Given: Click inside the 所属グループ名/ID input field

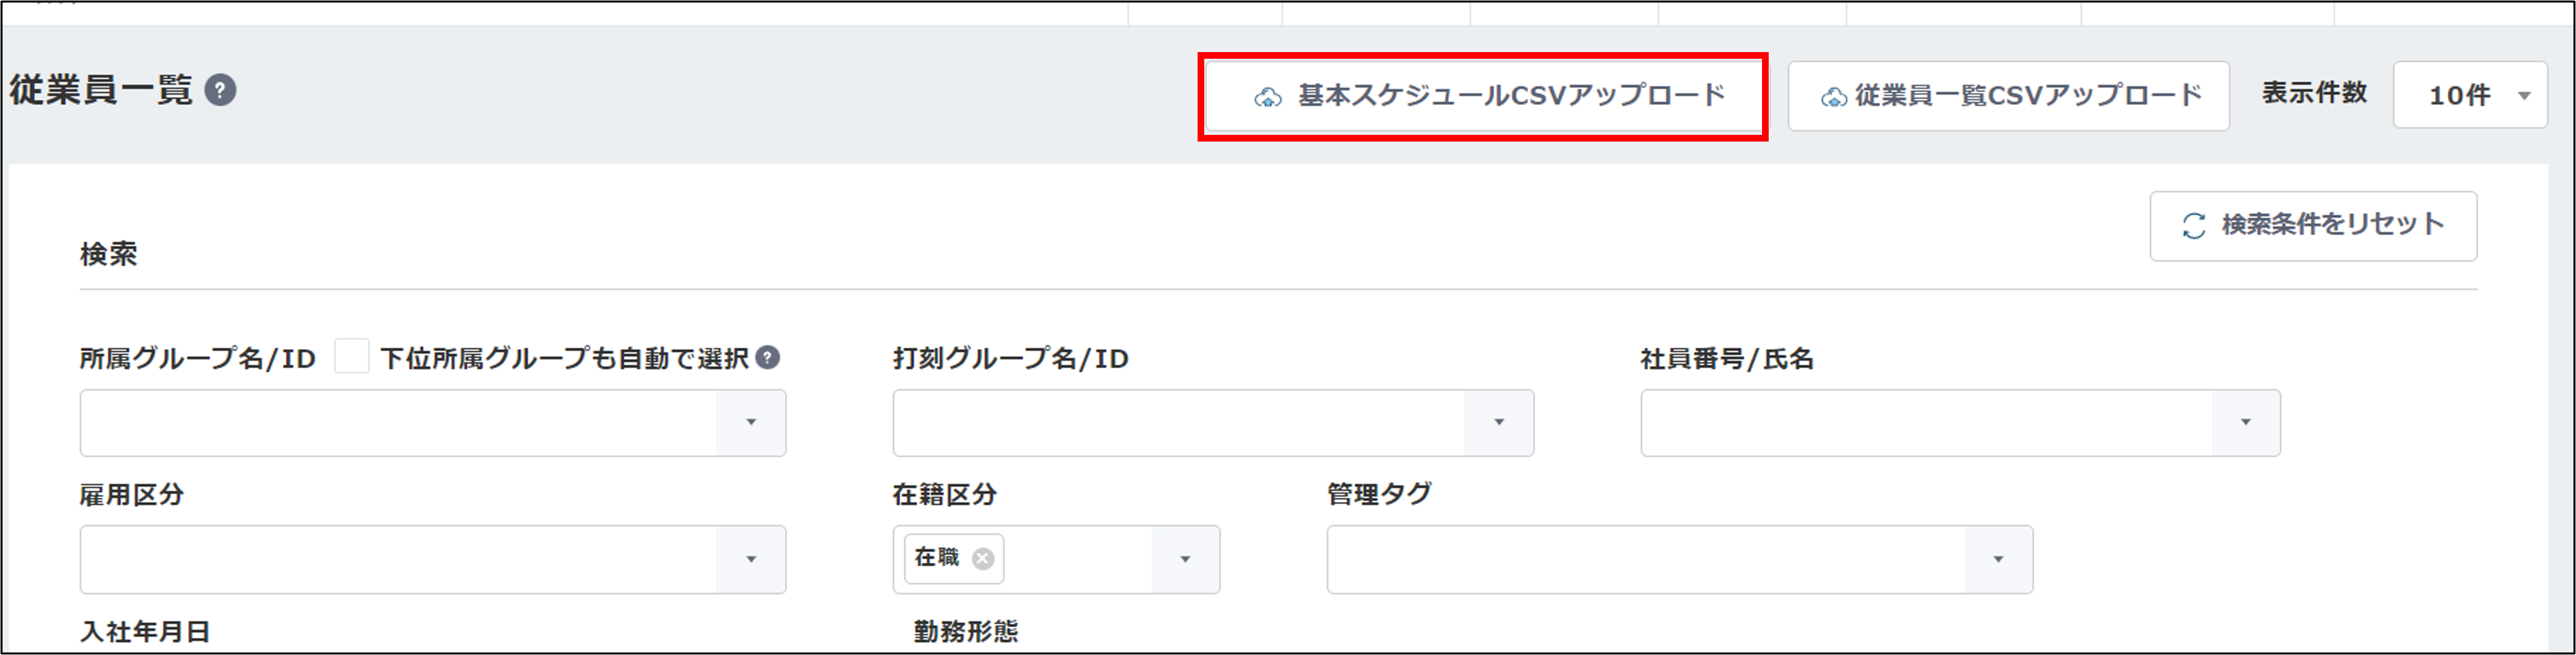Looking at the screenshot, I should point(398,423).
